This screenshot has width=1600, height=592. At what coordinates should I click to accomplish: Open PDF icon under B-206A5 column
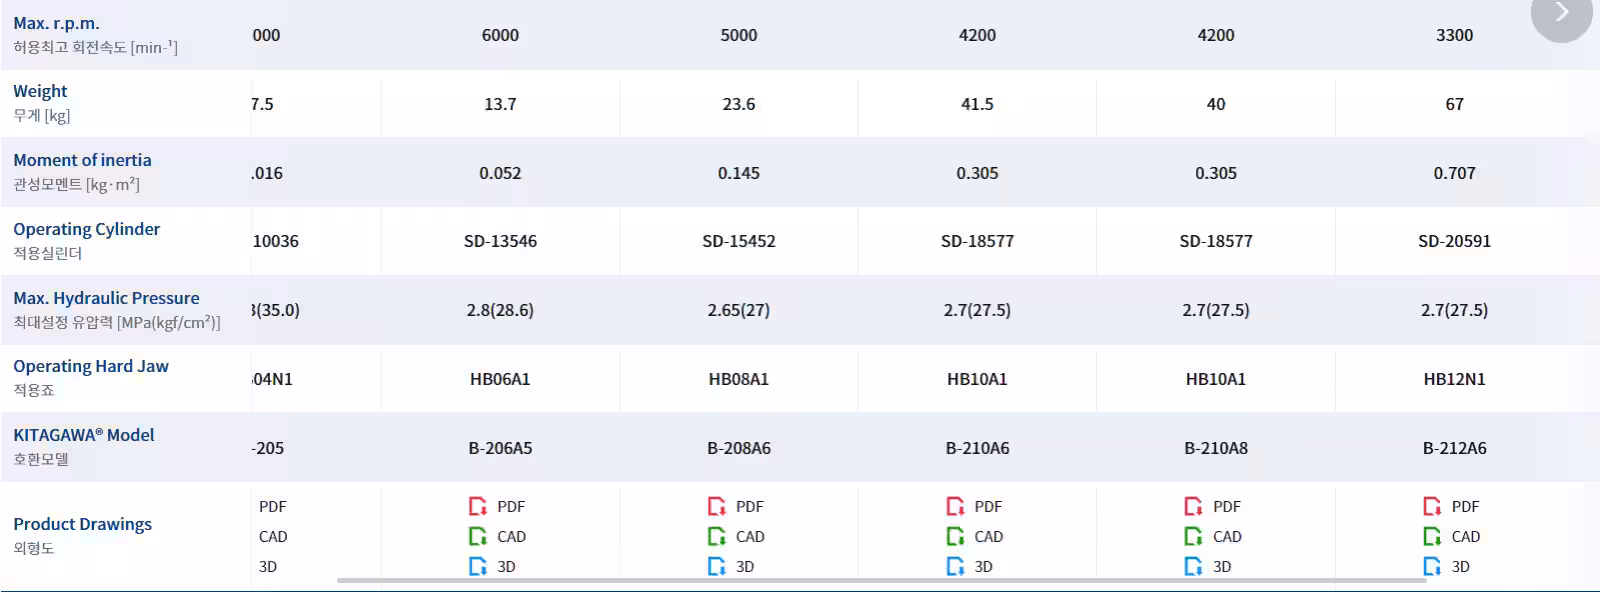pos(478,506)
